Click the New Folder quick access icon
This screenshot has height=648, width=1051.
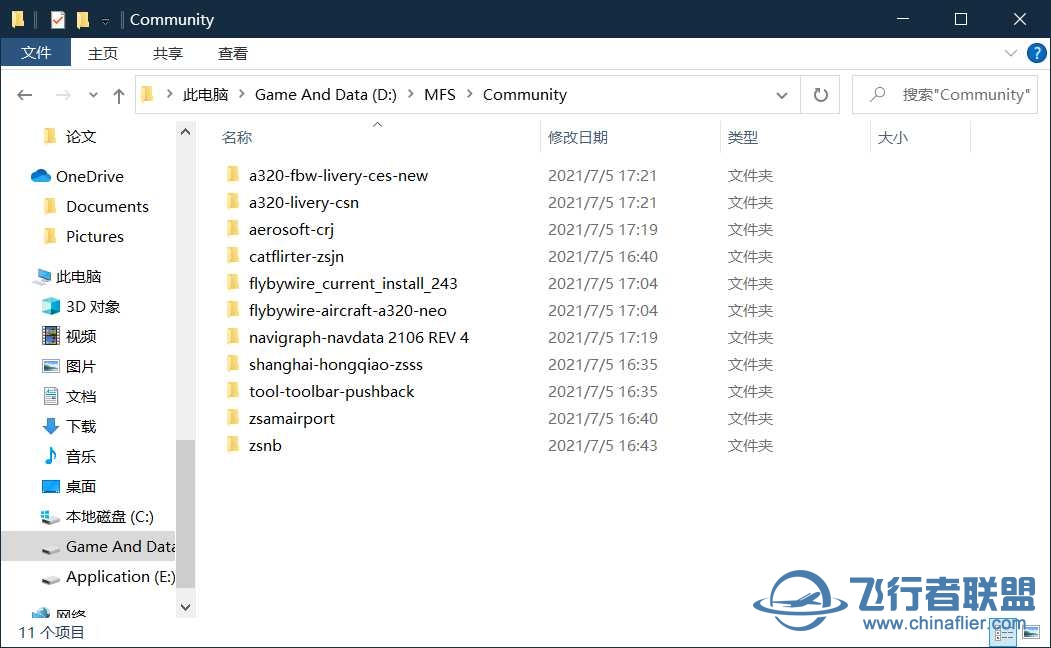pyautogui.click(x=82, y=20)
